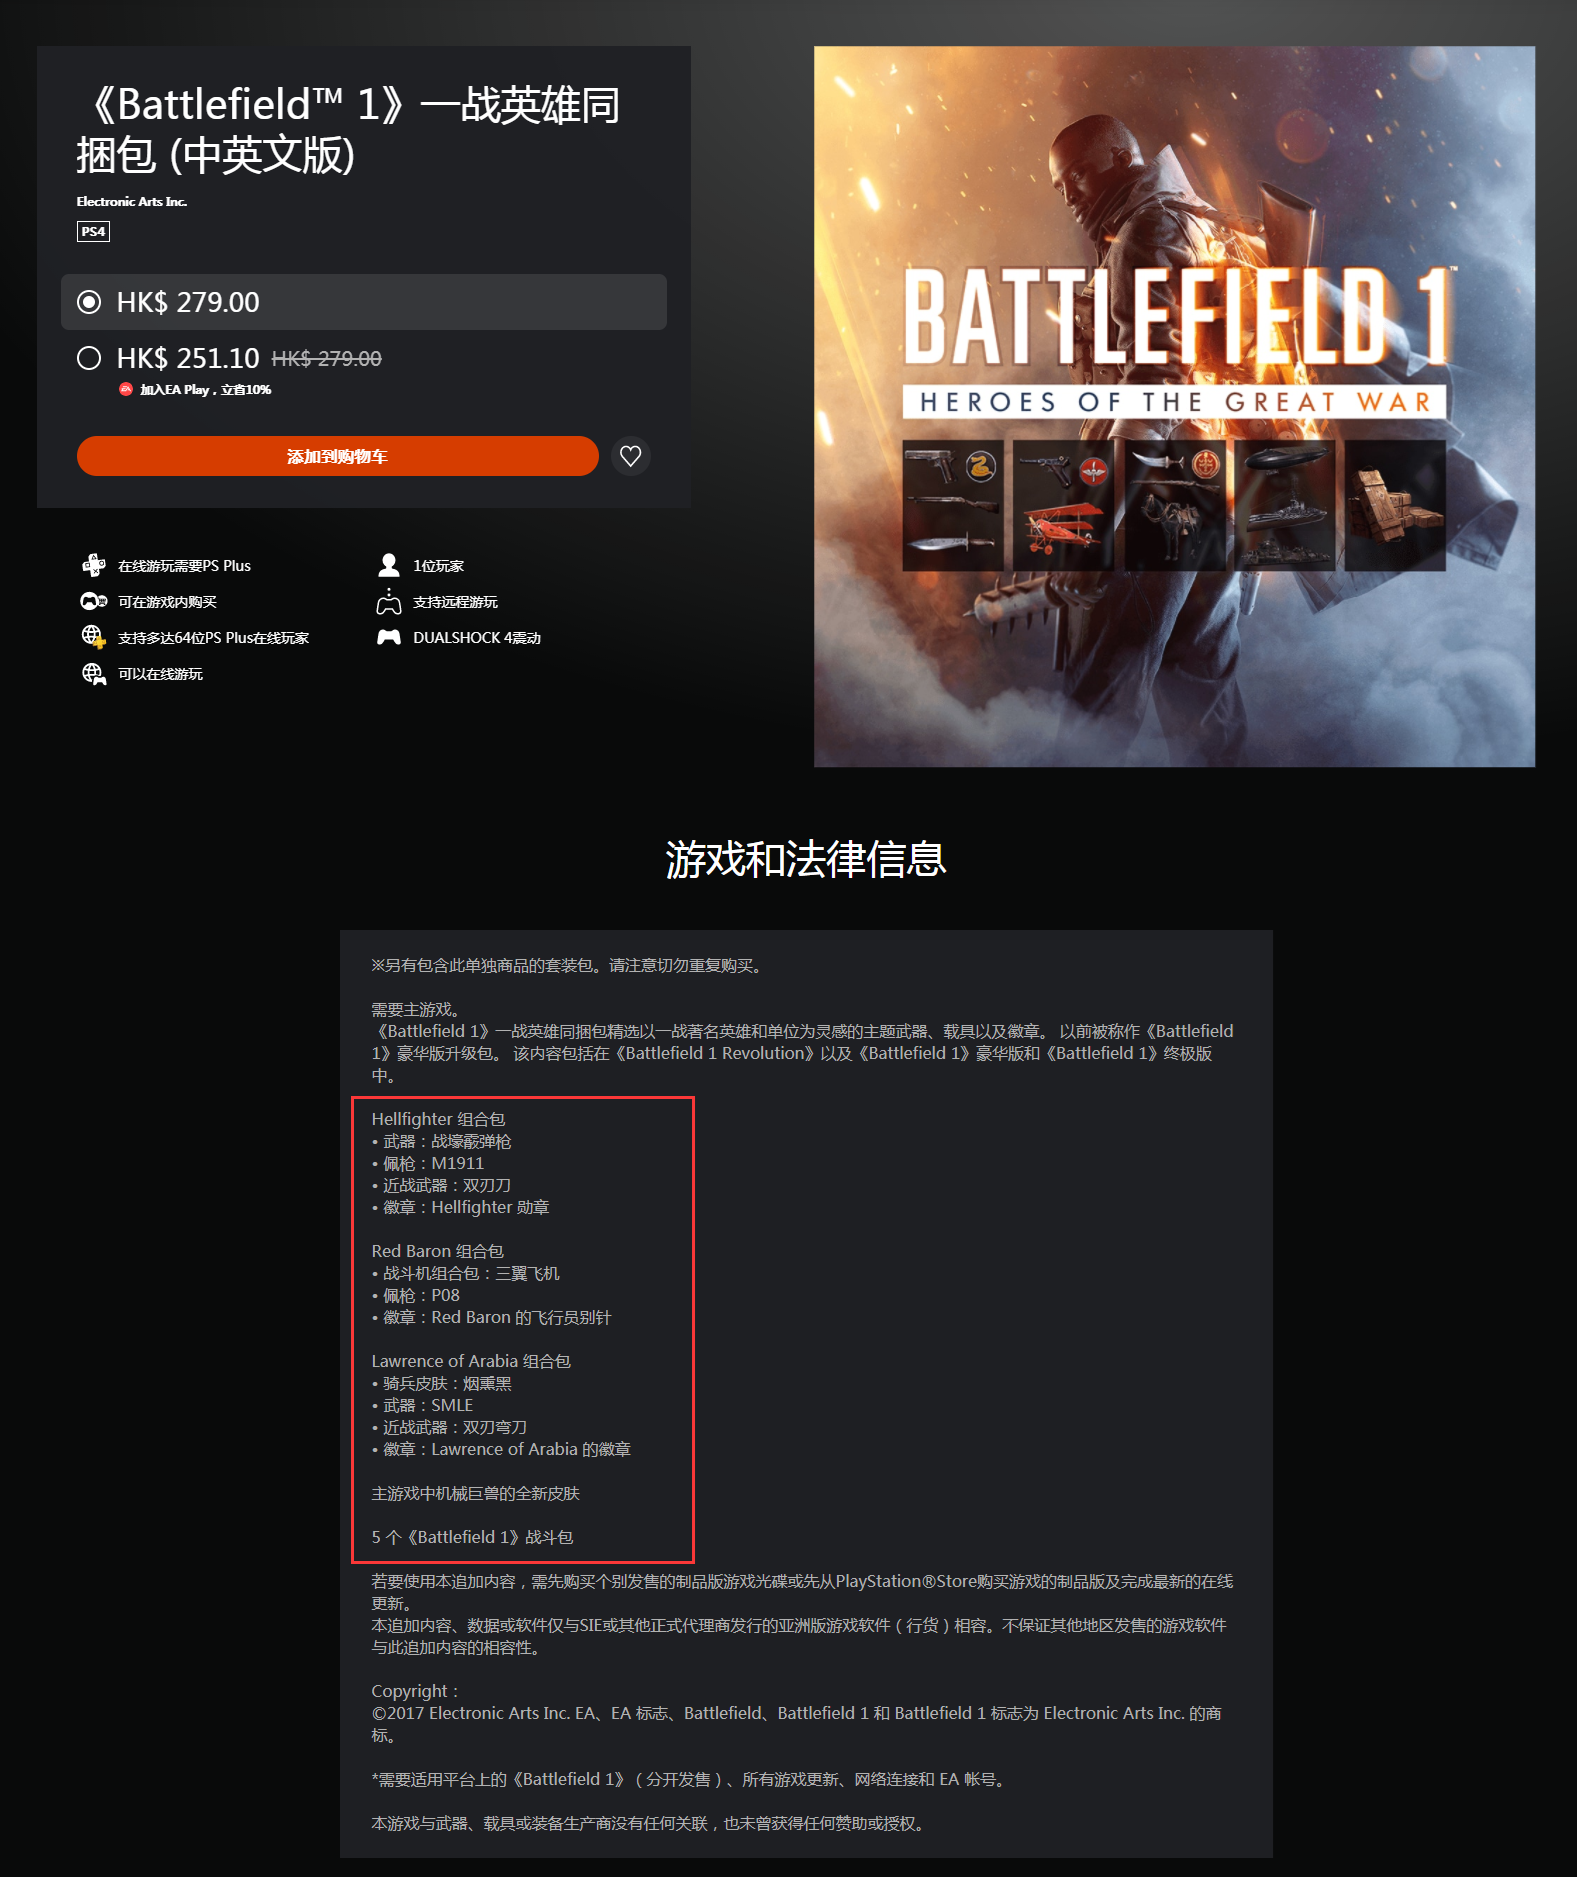
Task: Click the PS4 platform badge
Action: 93,231
